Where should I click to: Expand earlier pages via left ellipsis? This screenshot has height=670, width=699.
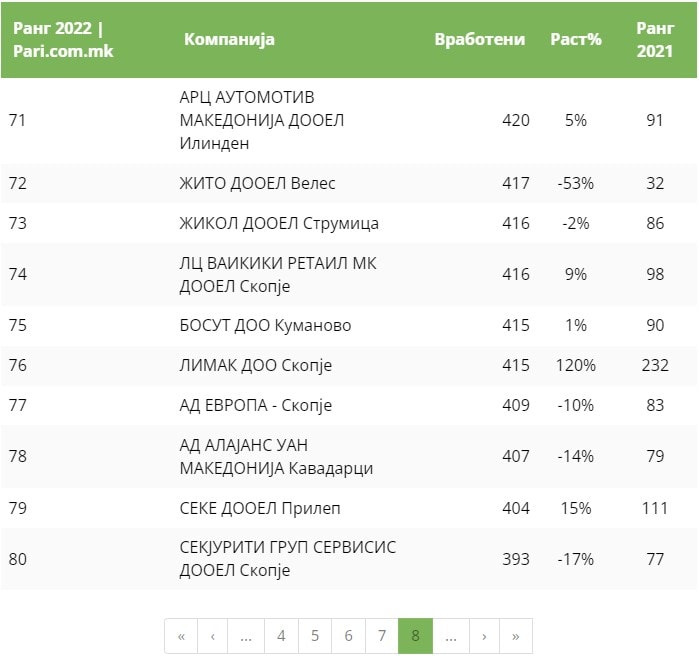pyautogui.click(x=246, y=636)
